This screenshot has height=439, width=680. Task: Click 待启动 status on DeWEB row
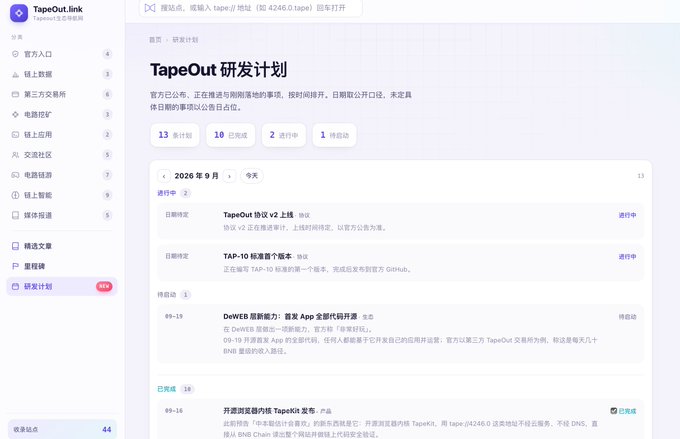(x=627, y=317)
